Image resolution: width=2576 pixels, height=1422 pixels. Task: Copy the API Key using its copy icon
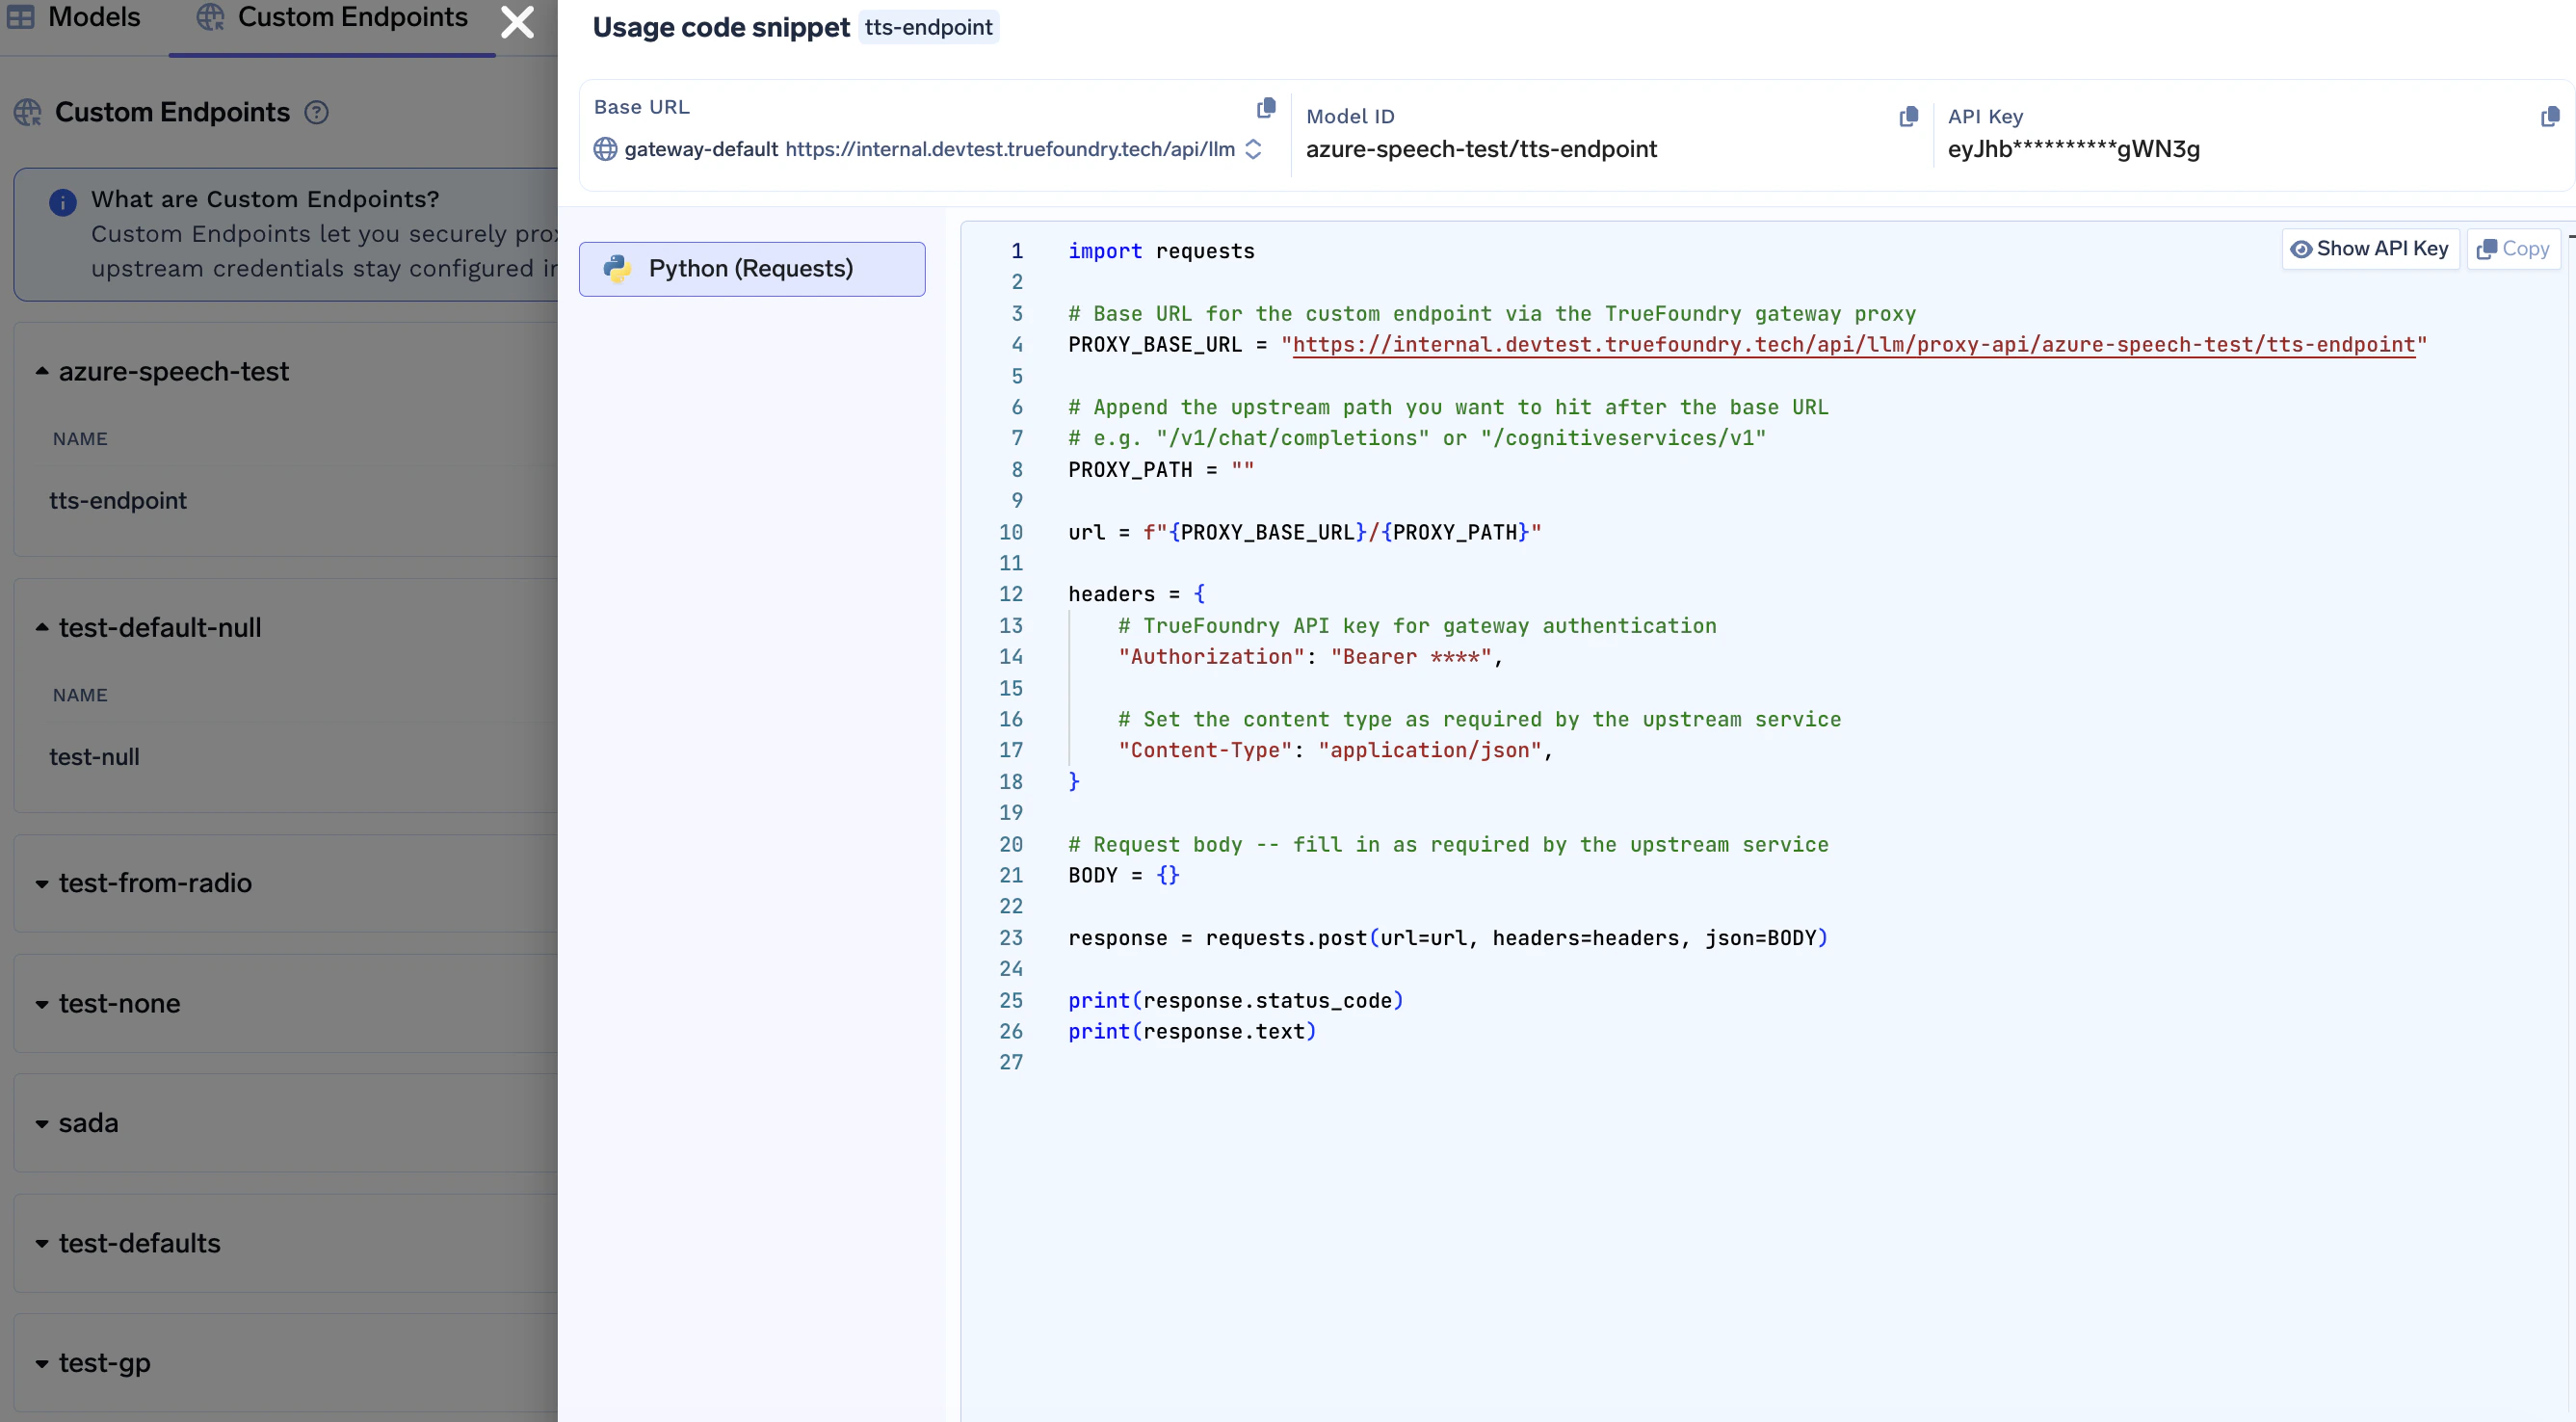pos(2549,117)
